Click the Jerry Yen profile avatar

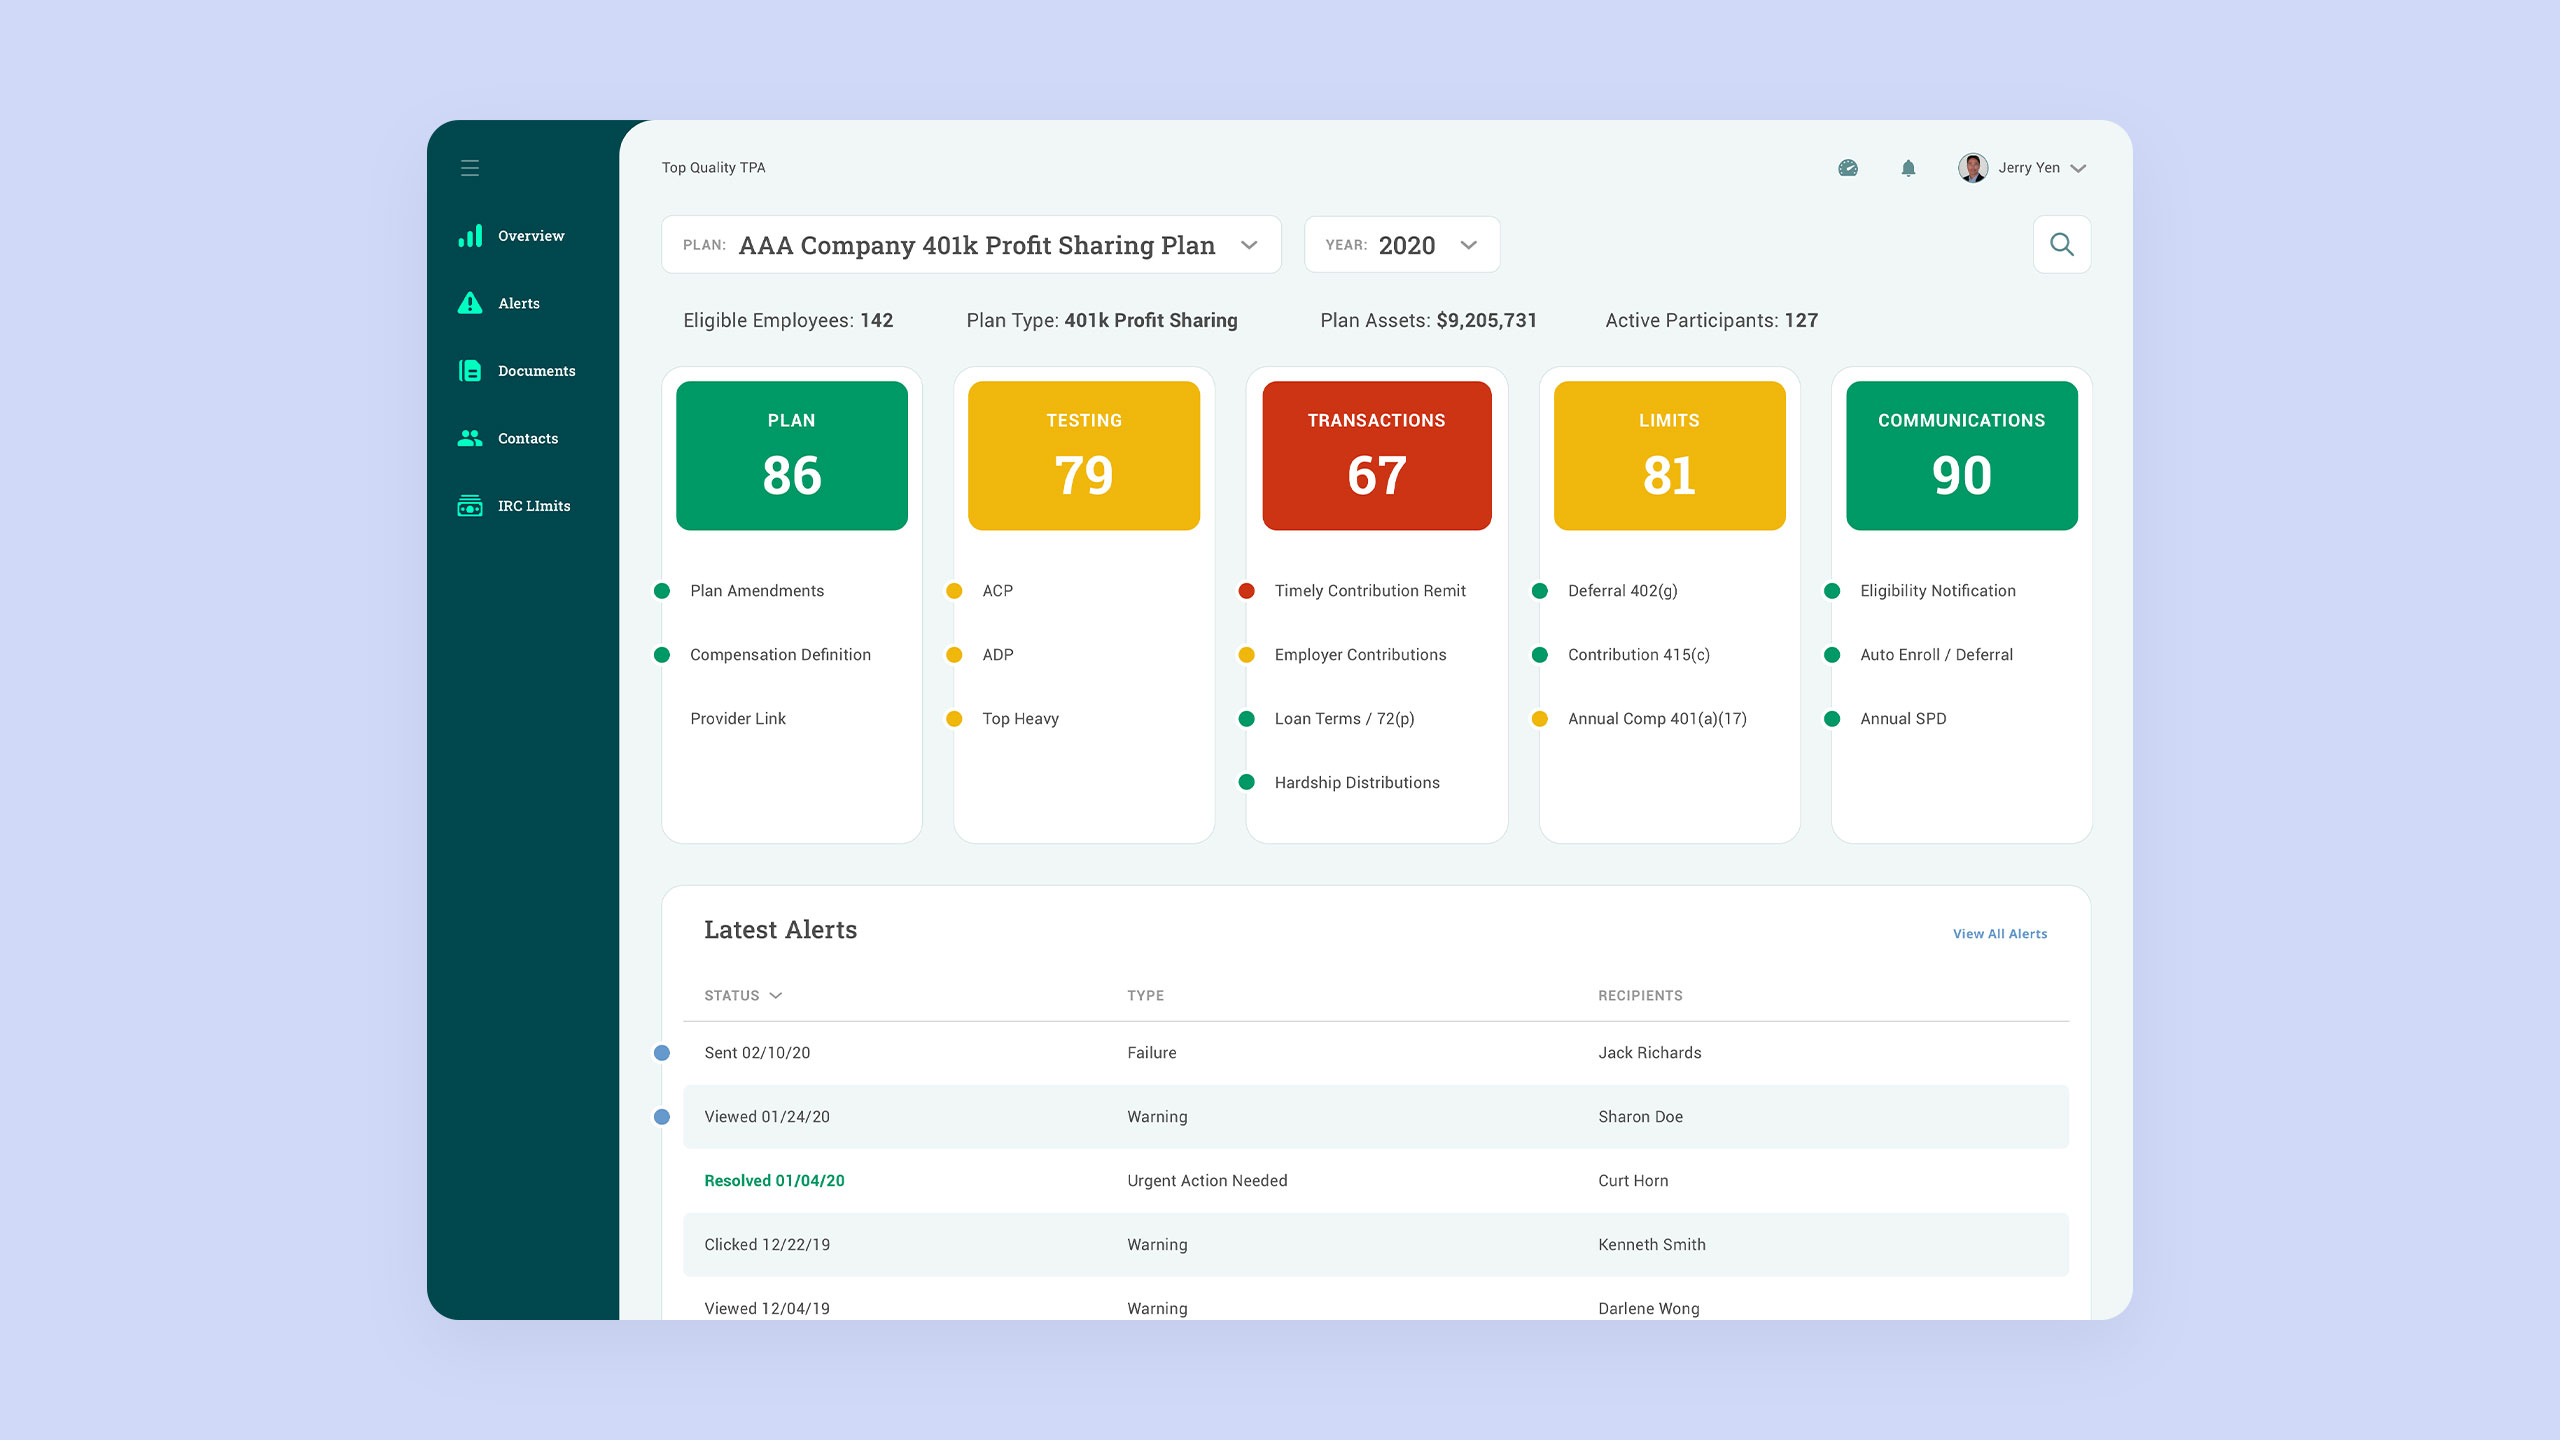pos(1972,168)
